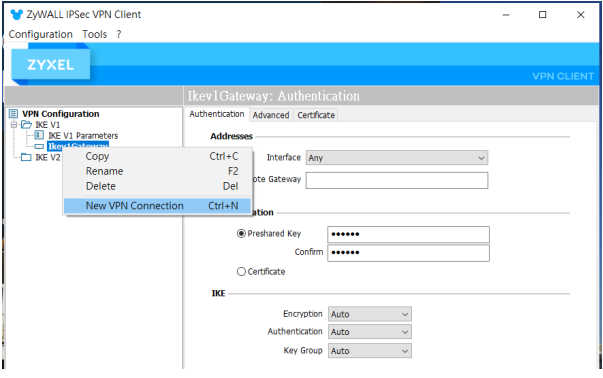Click the Ikev1Gateway node icon
This screenshot has height=378, width=603.
(x=39, y=146)
